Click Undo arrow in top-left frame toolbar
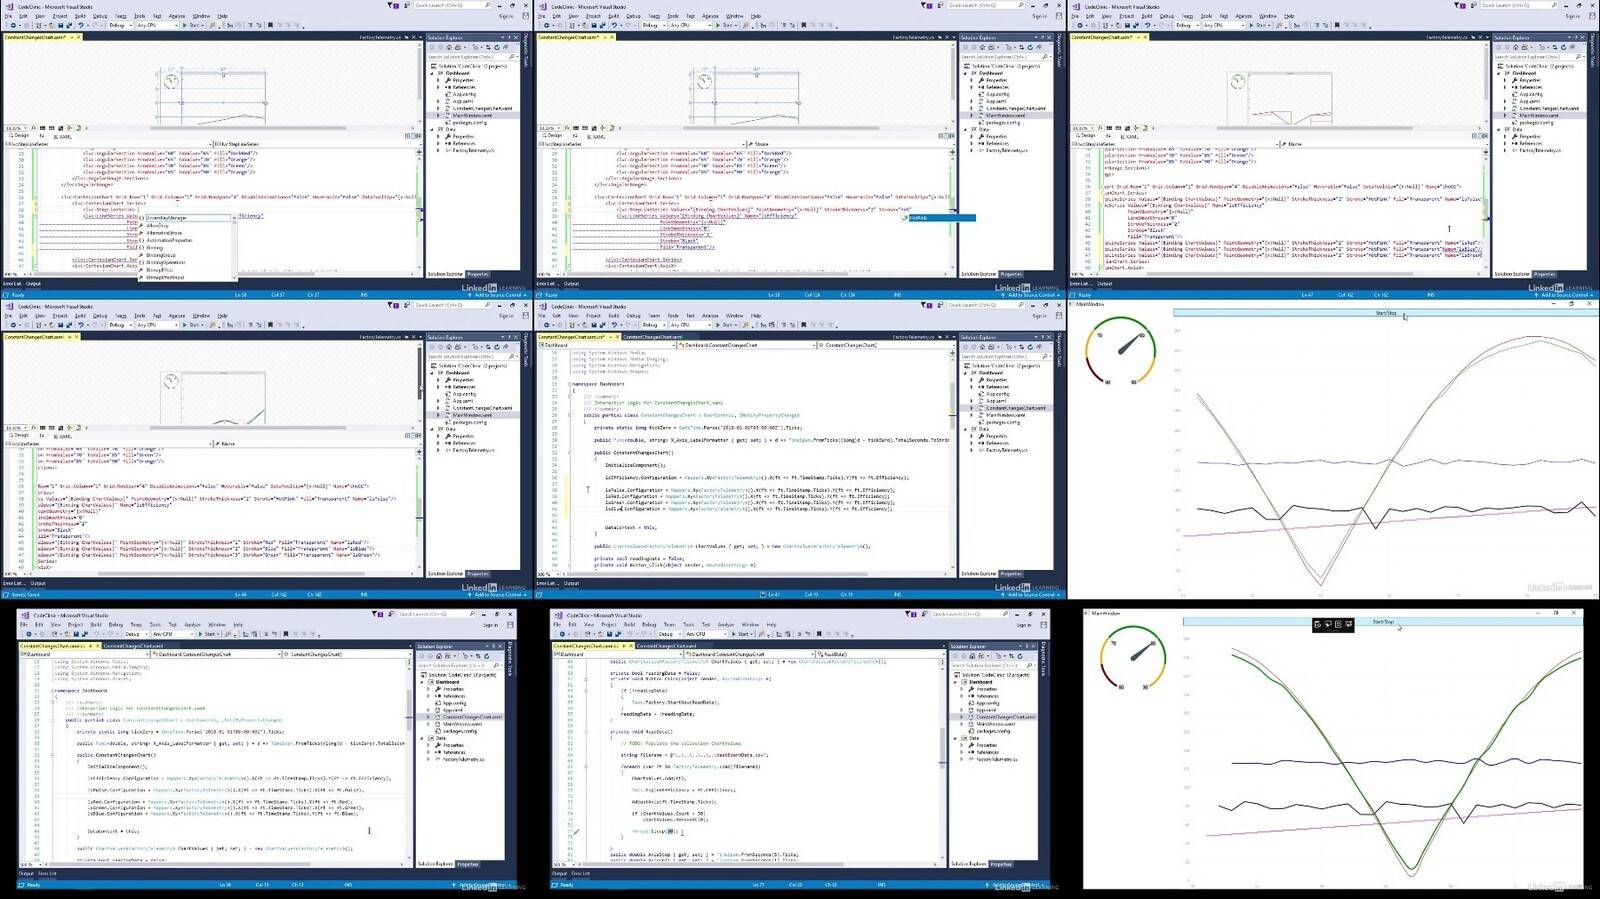The image size is (1600, 899). [x=81, y=25]
